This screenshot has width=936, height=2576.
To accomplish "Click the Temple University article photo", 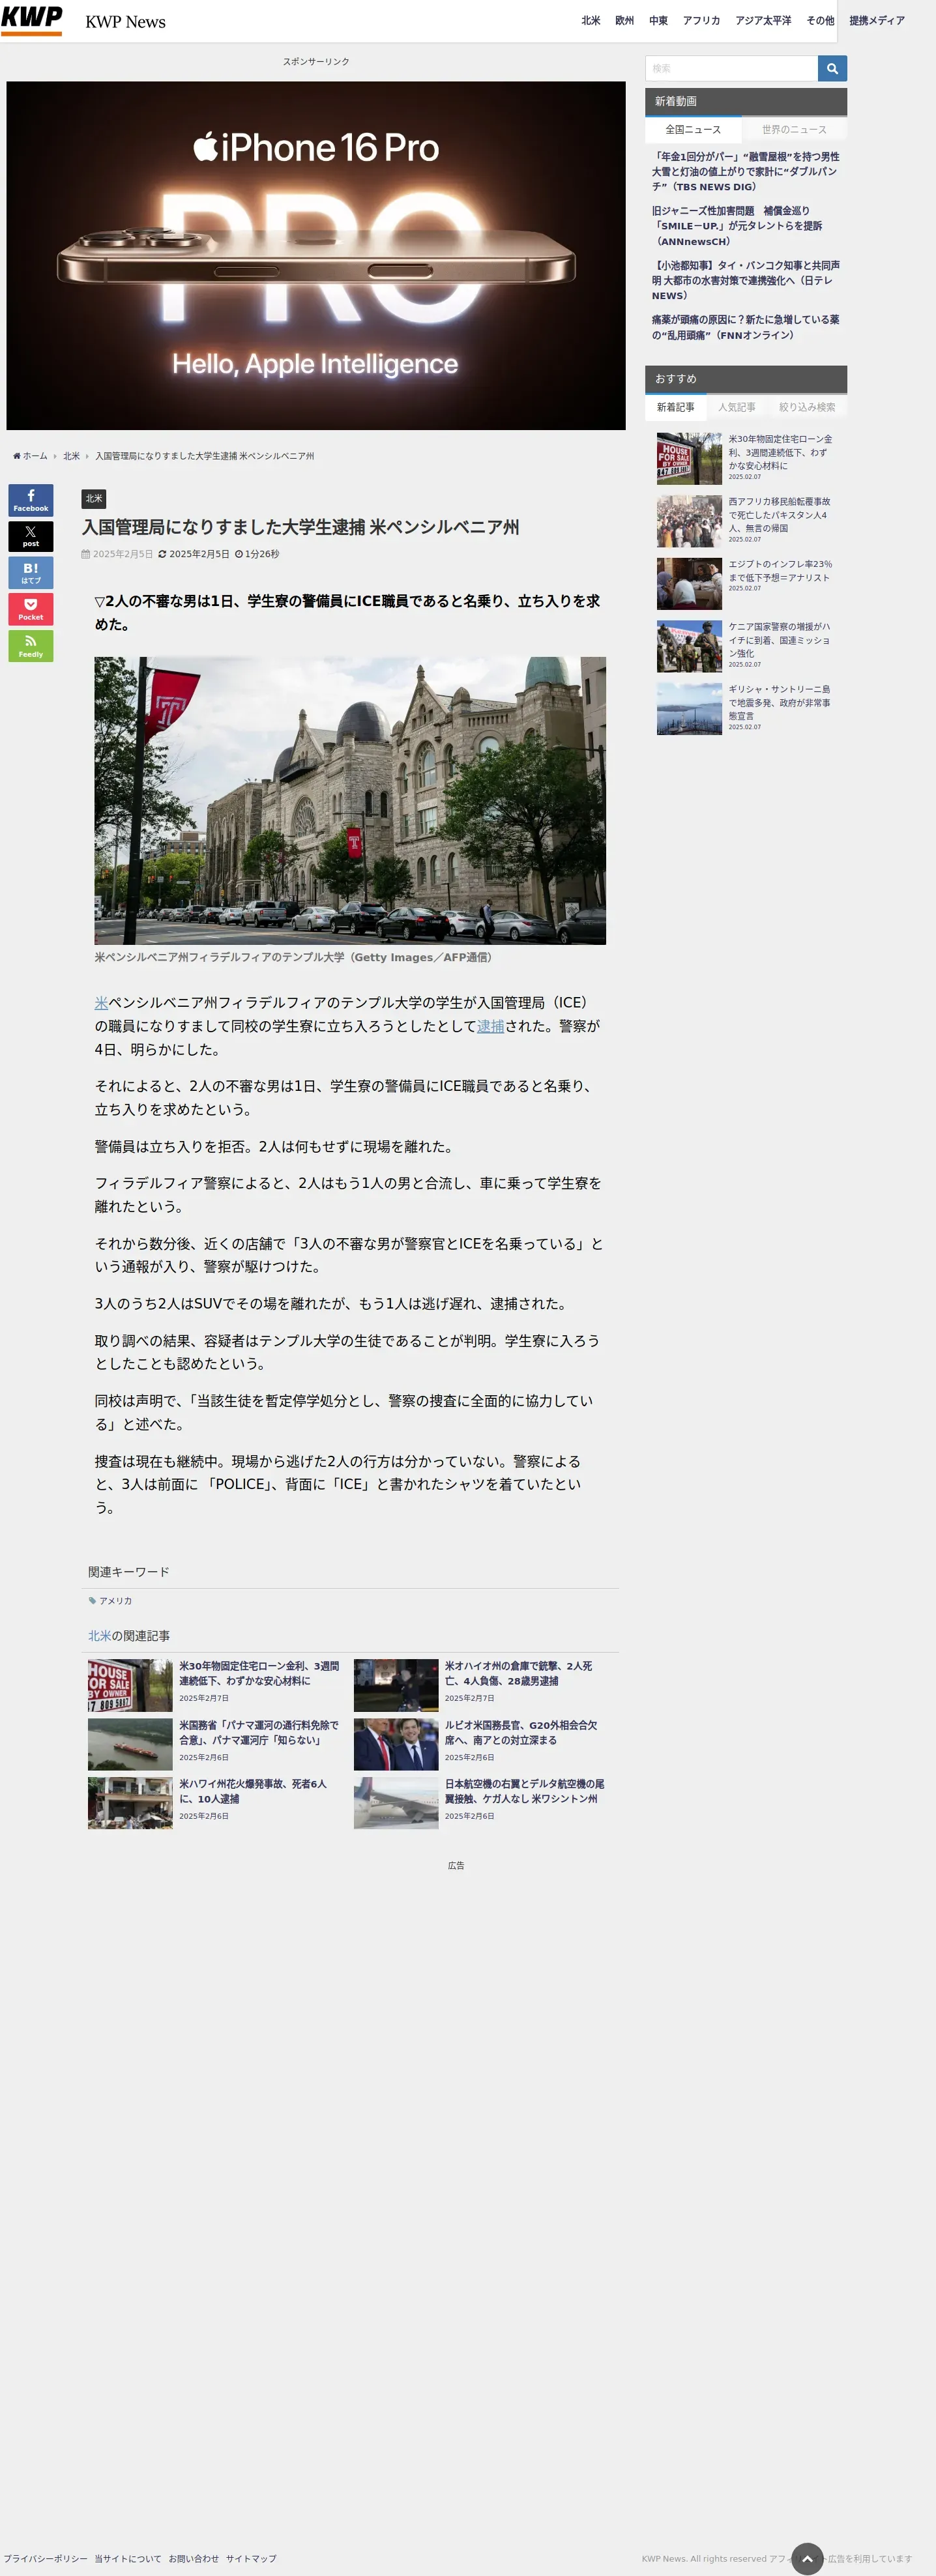I will pyautogui.click(x=350, y=800).
